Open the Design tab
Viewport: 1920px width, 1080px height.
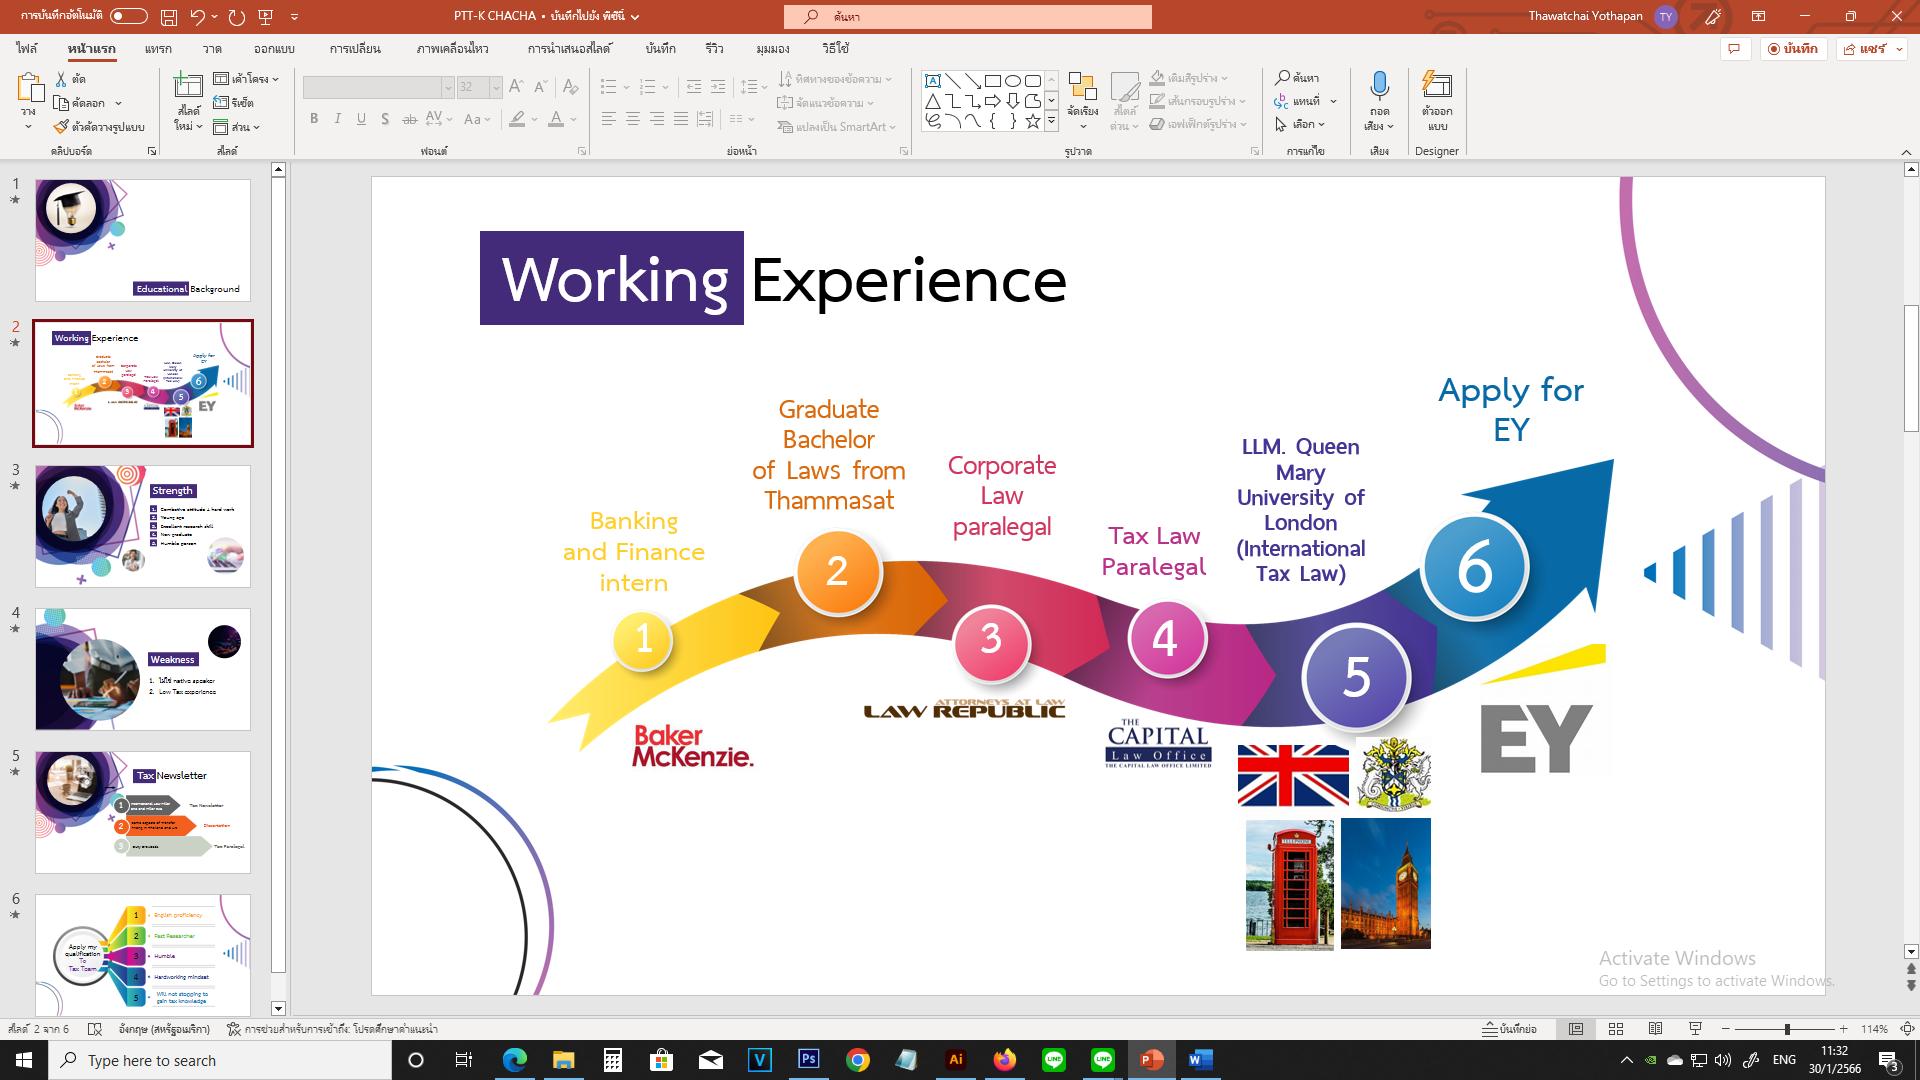tap(274, 49)
